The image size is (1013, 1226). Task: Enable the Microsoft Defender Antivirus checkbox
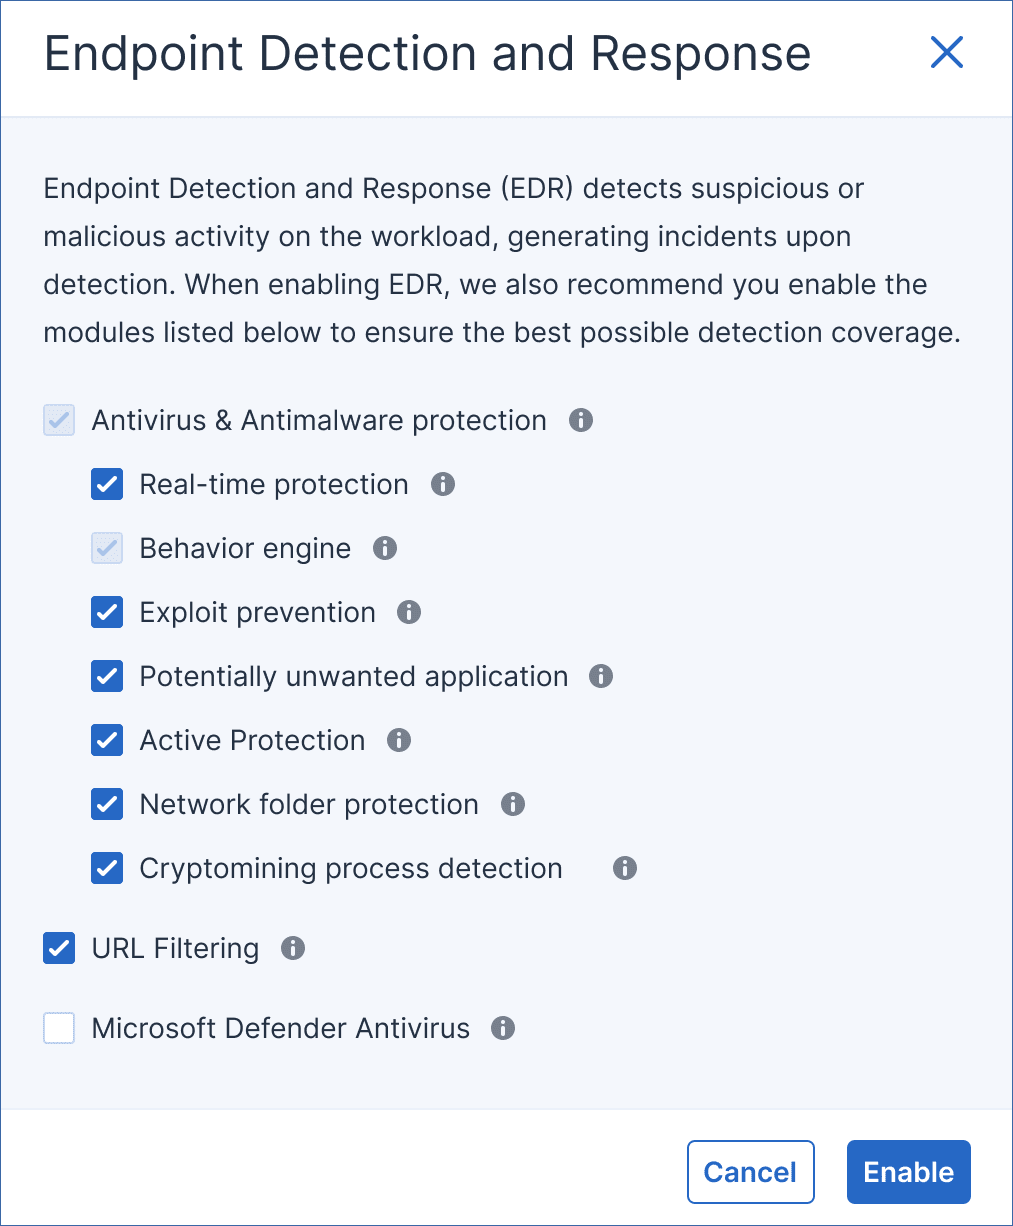click(x=59, y=1028)
